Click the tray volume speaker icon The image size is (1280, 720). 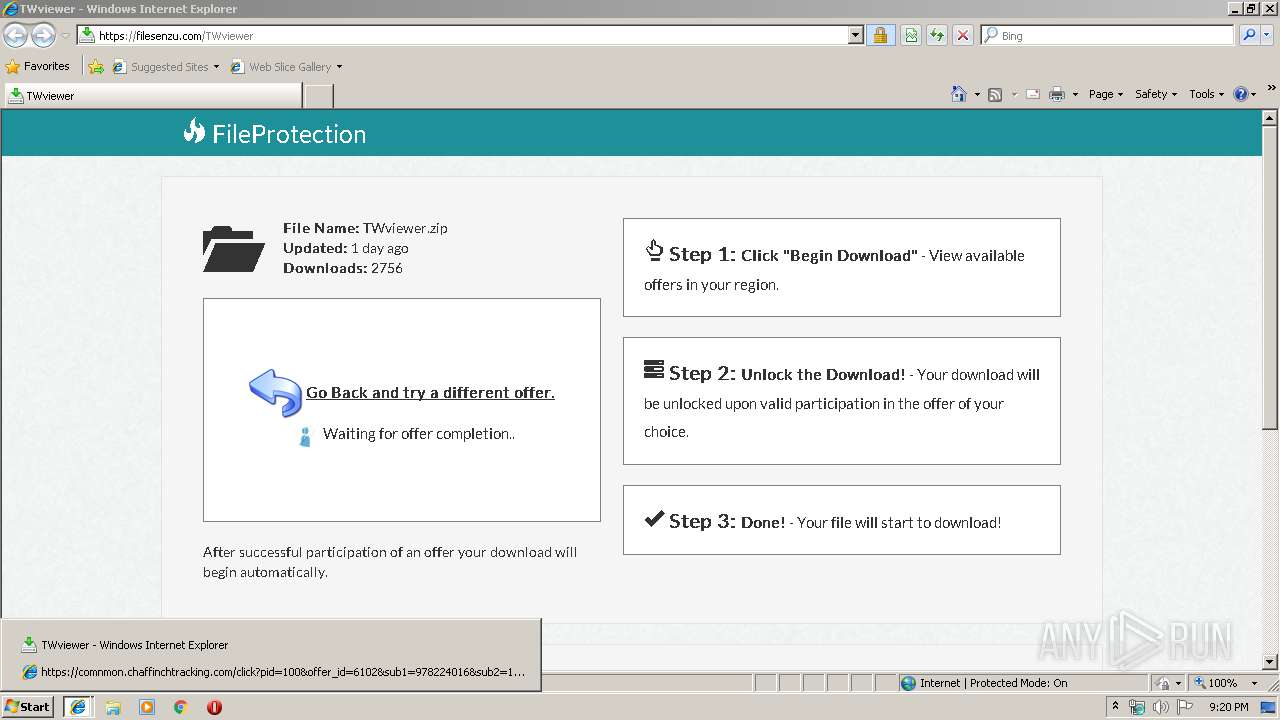click(1160, 707)
